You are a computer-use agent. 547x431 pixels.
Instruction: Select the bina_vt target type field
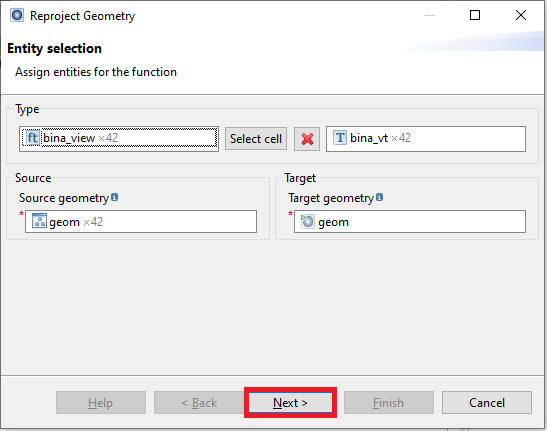coord(426,139)
